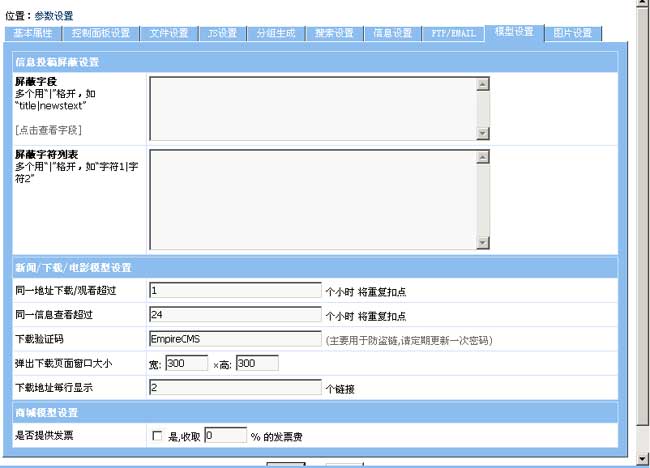The height and width of the screenshot is (468, 650).
Task: Switch to the 信息设置 tab
Action: pos(392,33)
